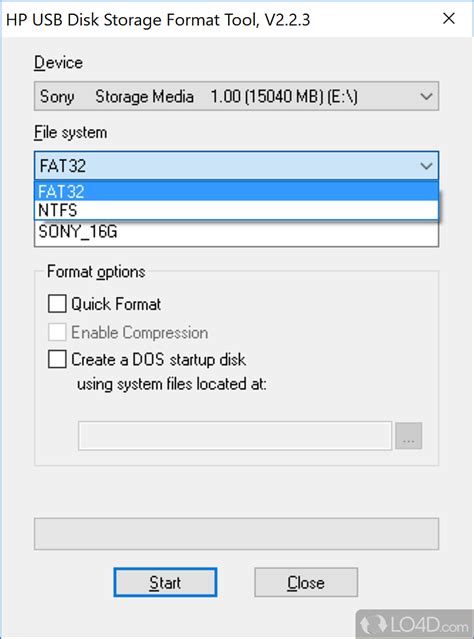The image size is (474, 639).
Task: Click the Close button
Action: [306, 582]
